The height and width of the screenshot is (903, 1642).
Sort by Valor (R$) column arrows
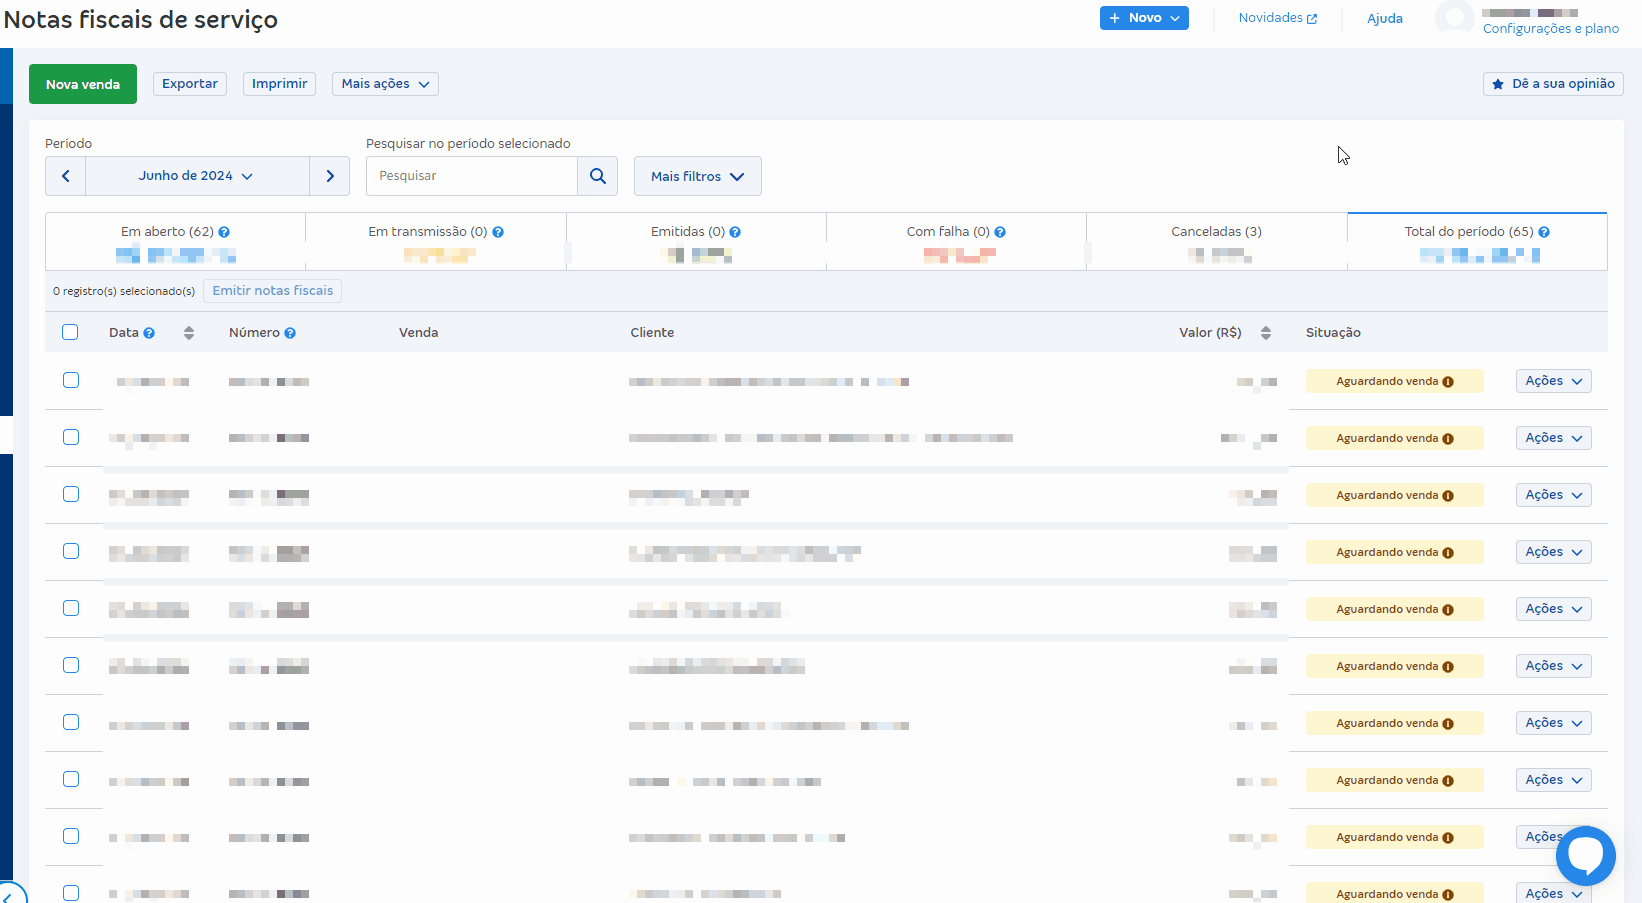[1266, 333]
